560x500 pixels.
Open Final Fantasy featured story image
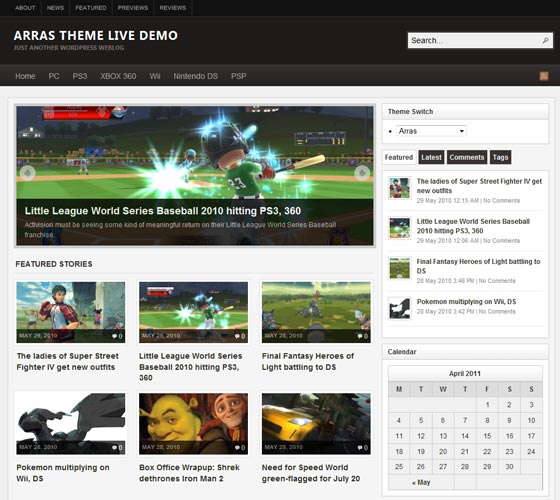tap(316, 312)
